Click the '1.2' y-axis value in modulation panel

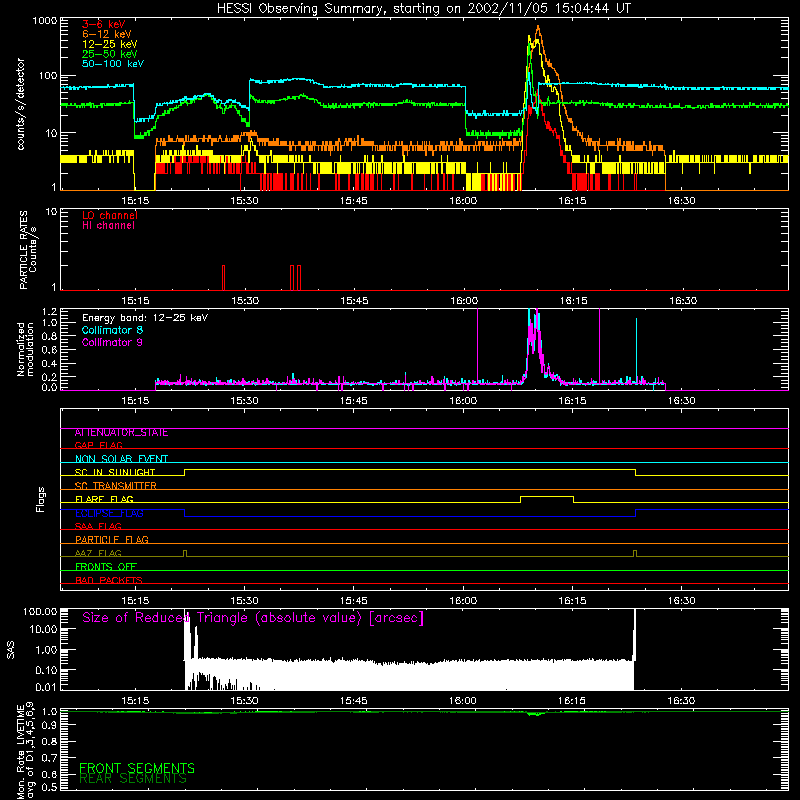(x=49, y=311)
